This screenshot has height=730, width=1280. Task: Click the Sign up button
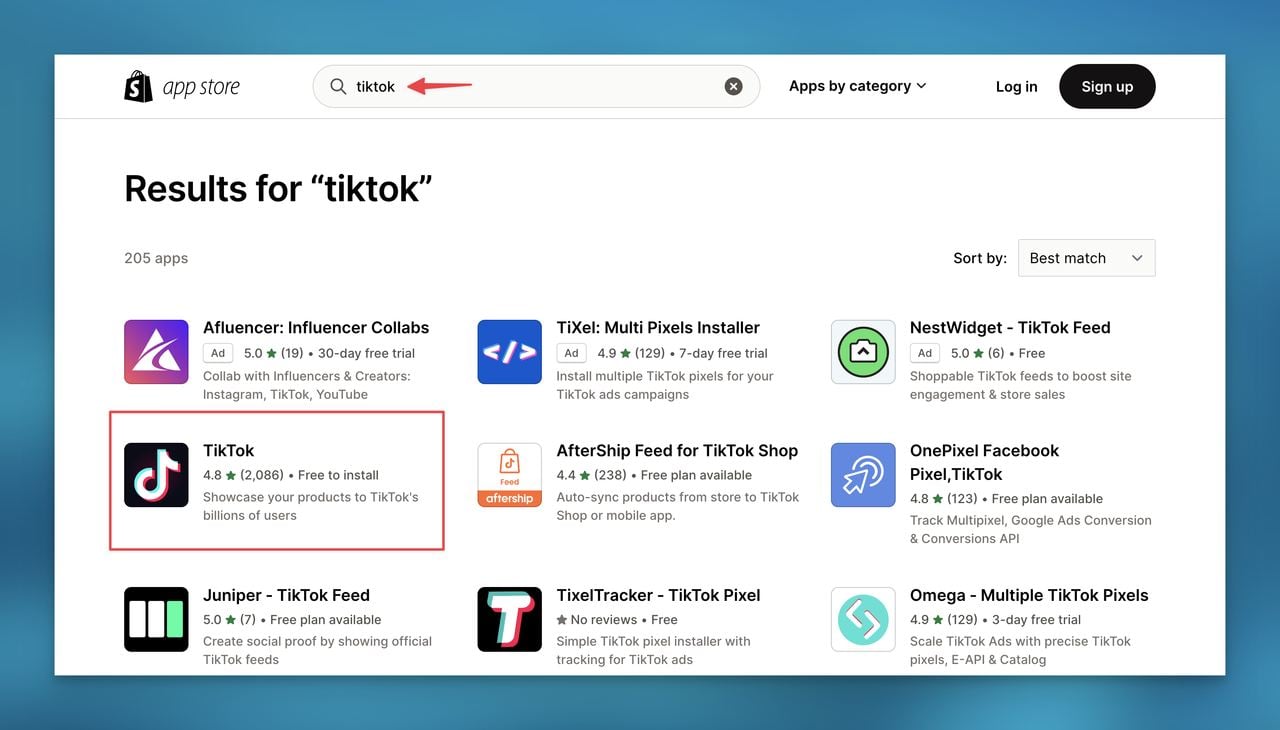pos(1107,86)
